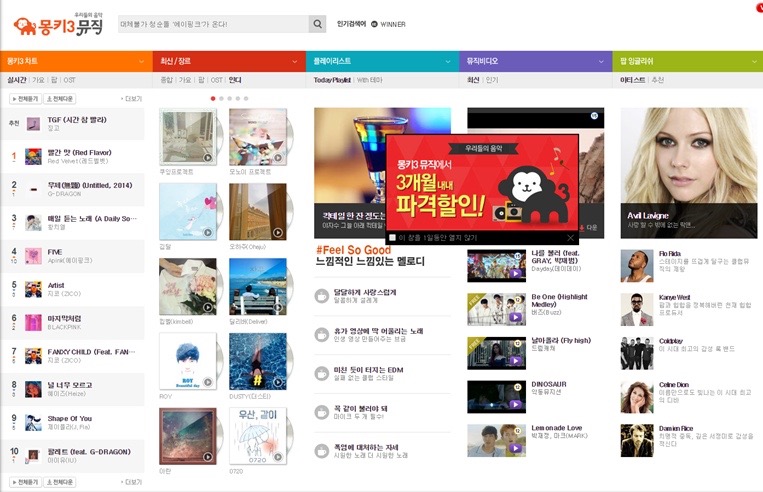Close the 3개월 파격할인 popup with X
Viewport: 763px width, 492px height.
pos(570,237)
